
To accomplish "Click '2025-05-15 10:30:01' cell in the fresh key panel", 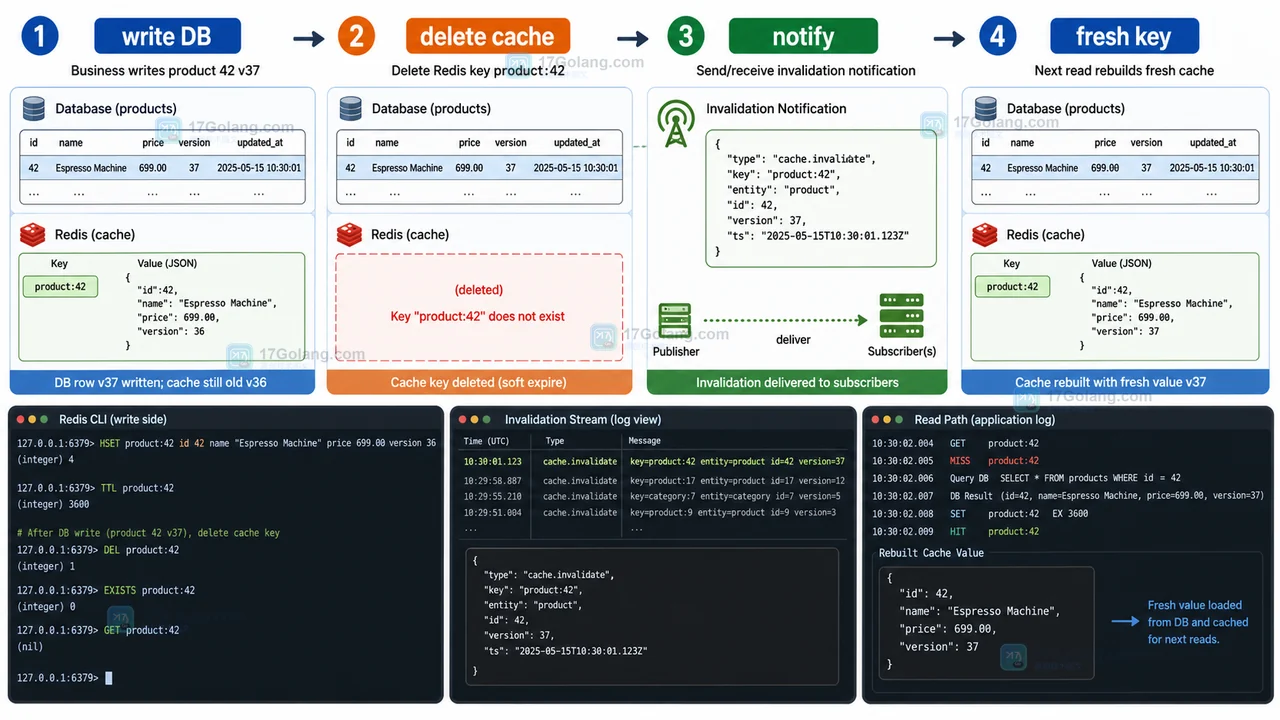I will pyautogui.click(x=1212, y=168).
